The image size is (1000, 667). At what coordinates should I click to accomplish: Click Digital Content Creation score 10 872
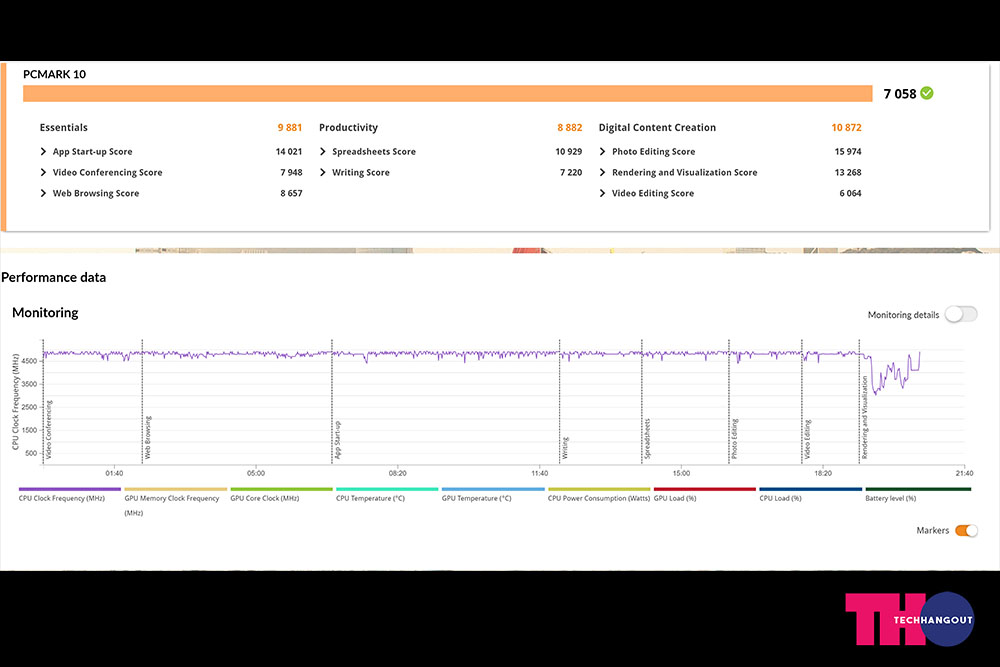846,128
